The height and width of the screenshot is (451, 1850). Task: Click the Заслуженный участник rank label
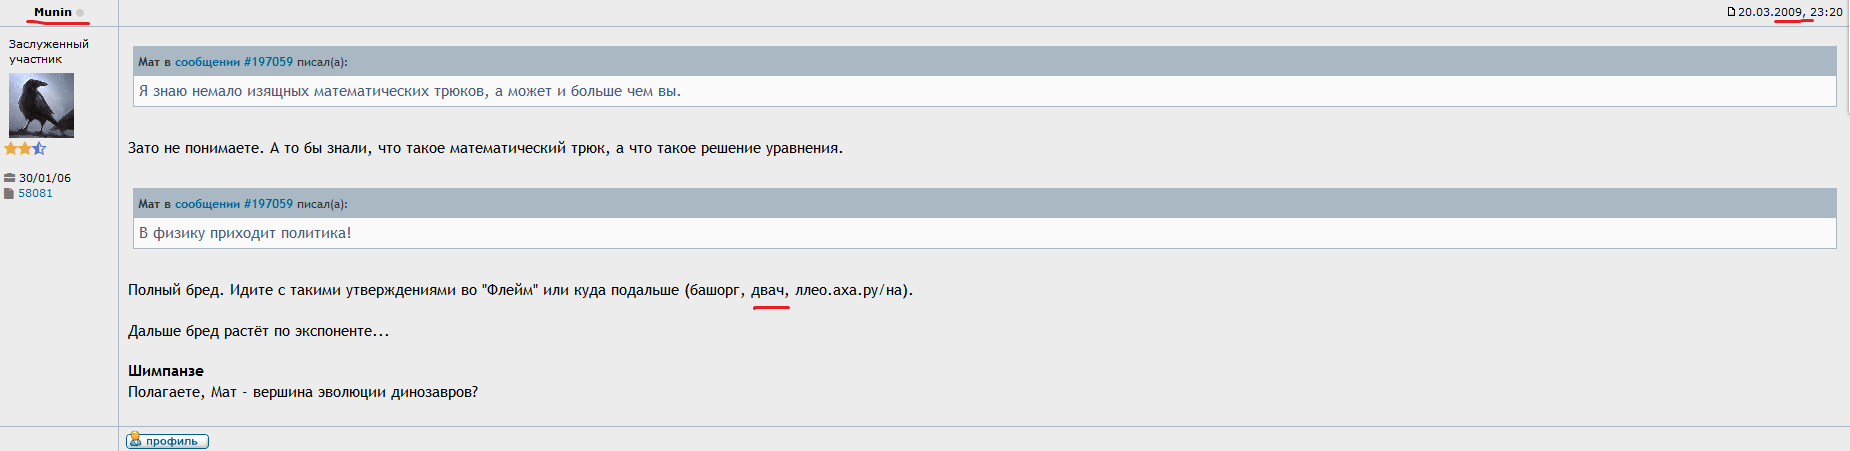[x=49, y=51]
